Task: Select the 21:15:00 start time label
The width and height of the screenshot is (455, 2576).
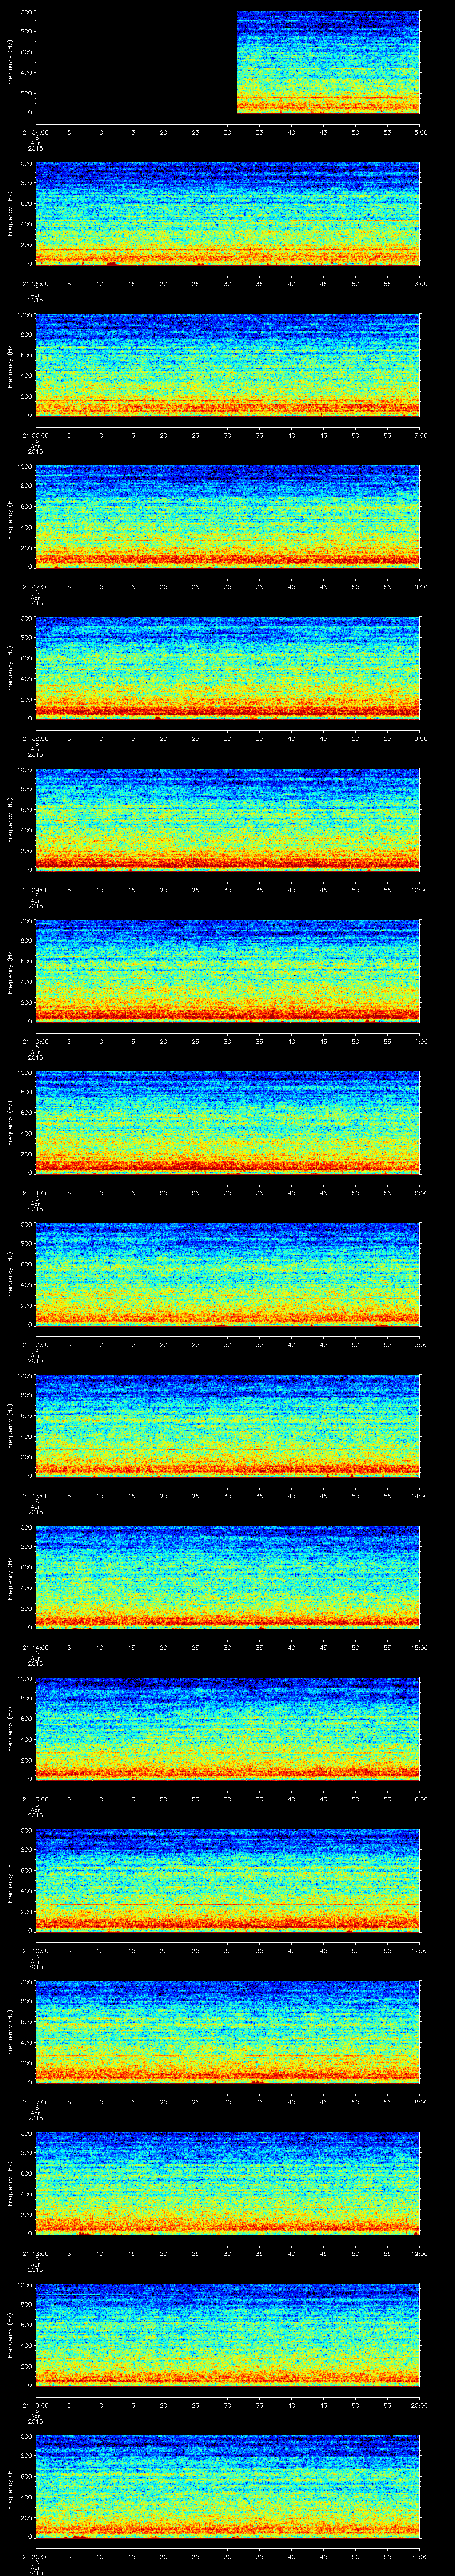Action: pyautogui.click(x=35, y=1799)
